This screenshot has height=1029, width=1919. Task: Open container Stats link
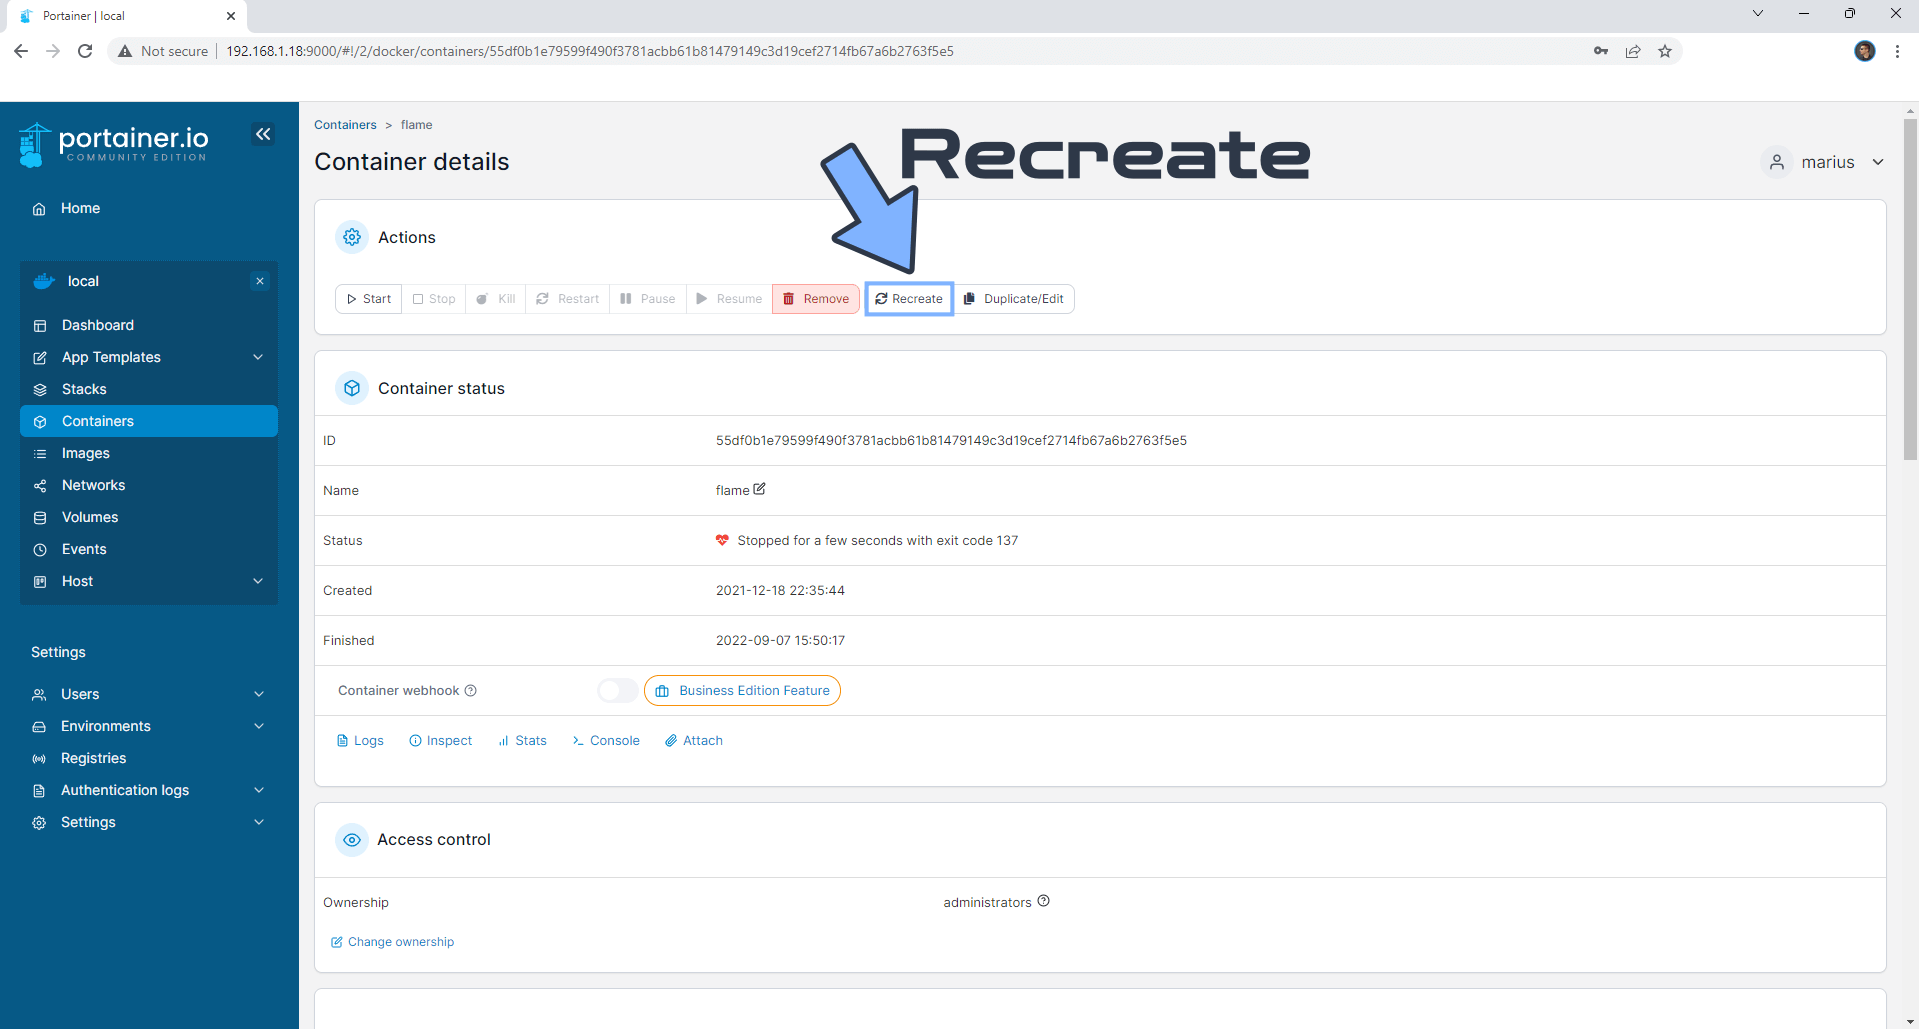(522, 741)
